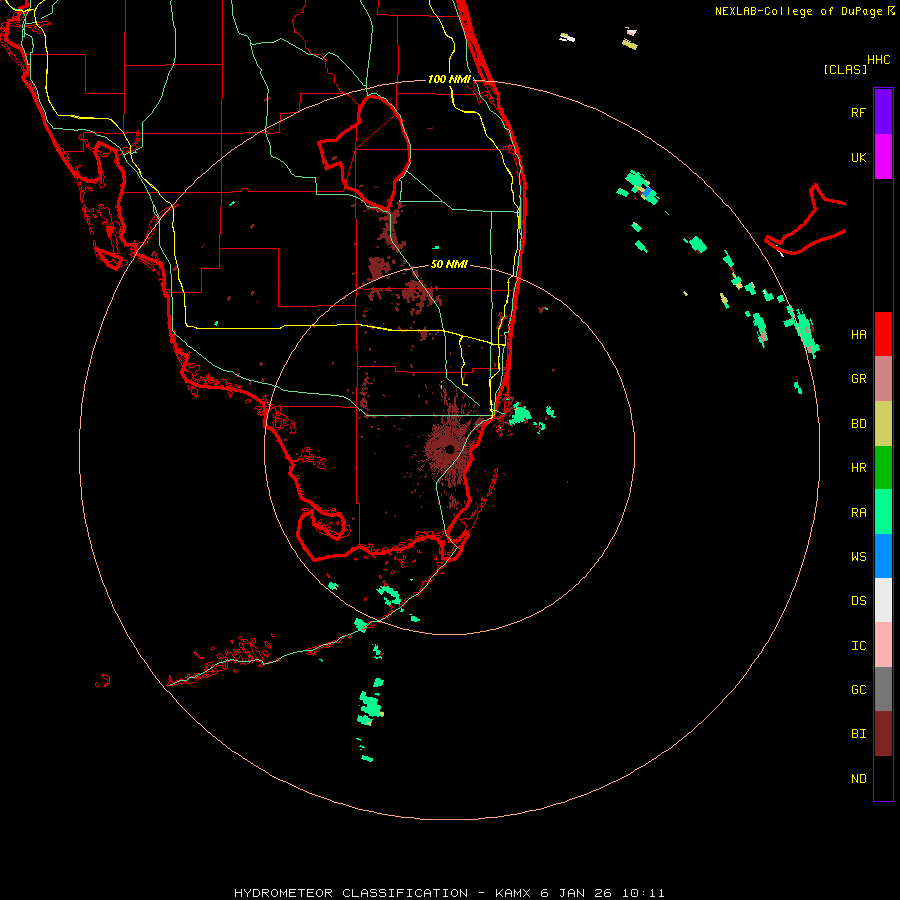
Task: Click the "BI" legend label
Action: click(858, 734)
